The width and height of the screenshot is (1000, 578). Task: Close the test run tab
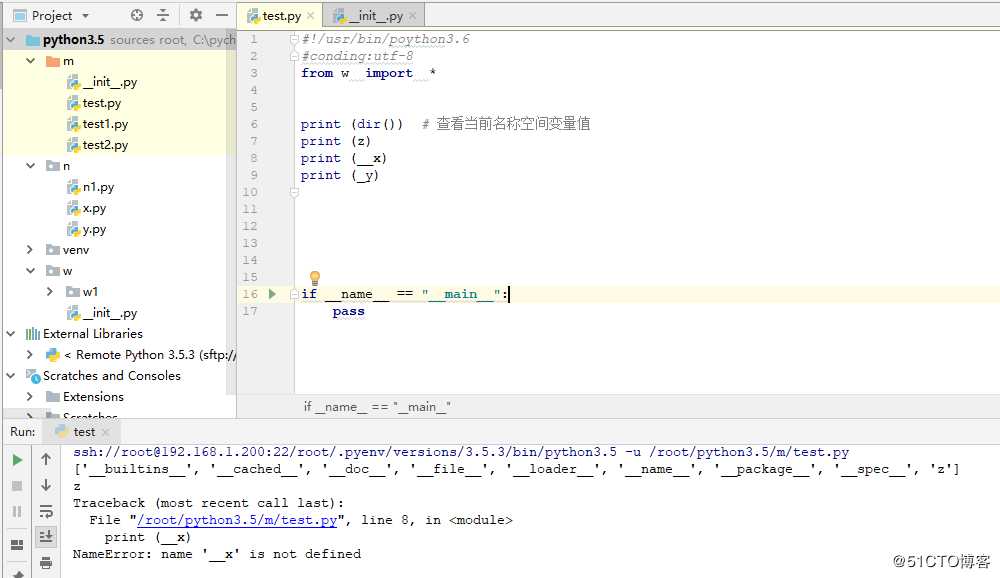(x=106, y=433)
